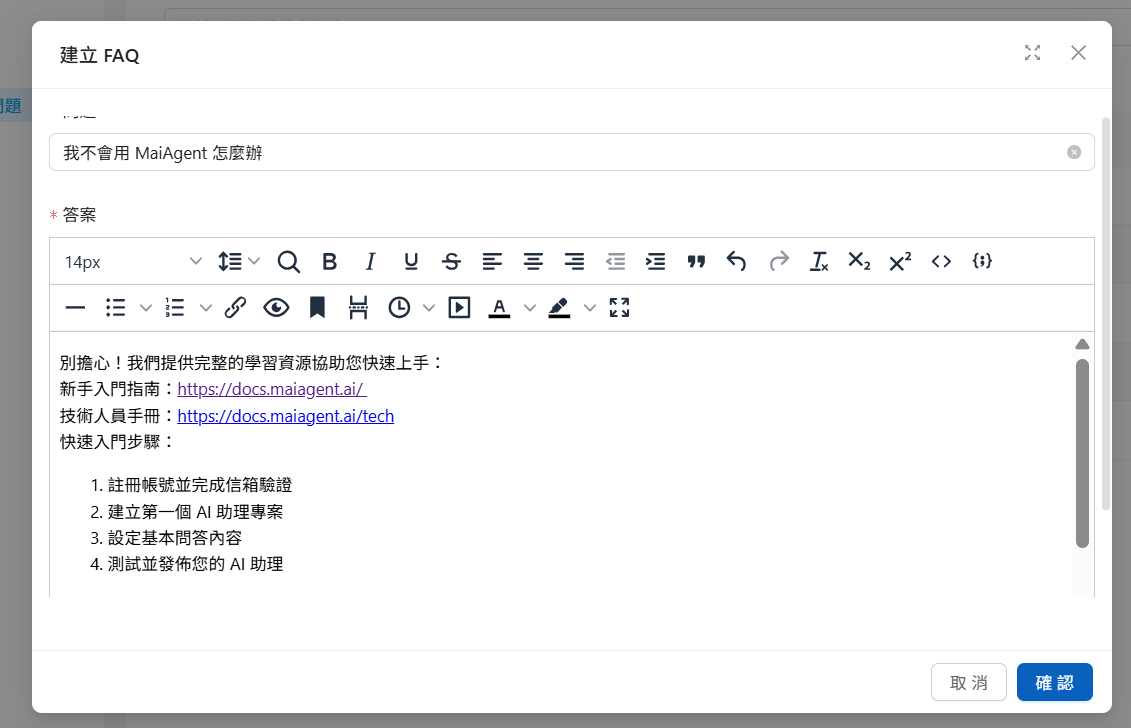Click the search magnifier icon in toolbar
1131x728 pixels.
[288, 262]
